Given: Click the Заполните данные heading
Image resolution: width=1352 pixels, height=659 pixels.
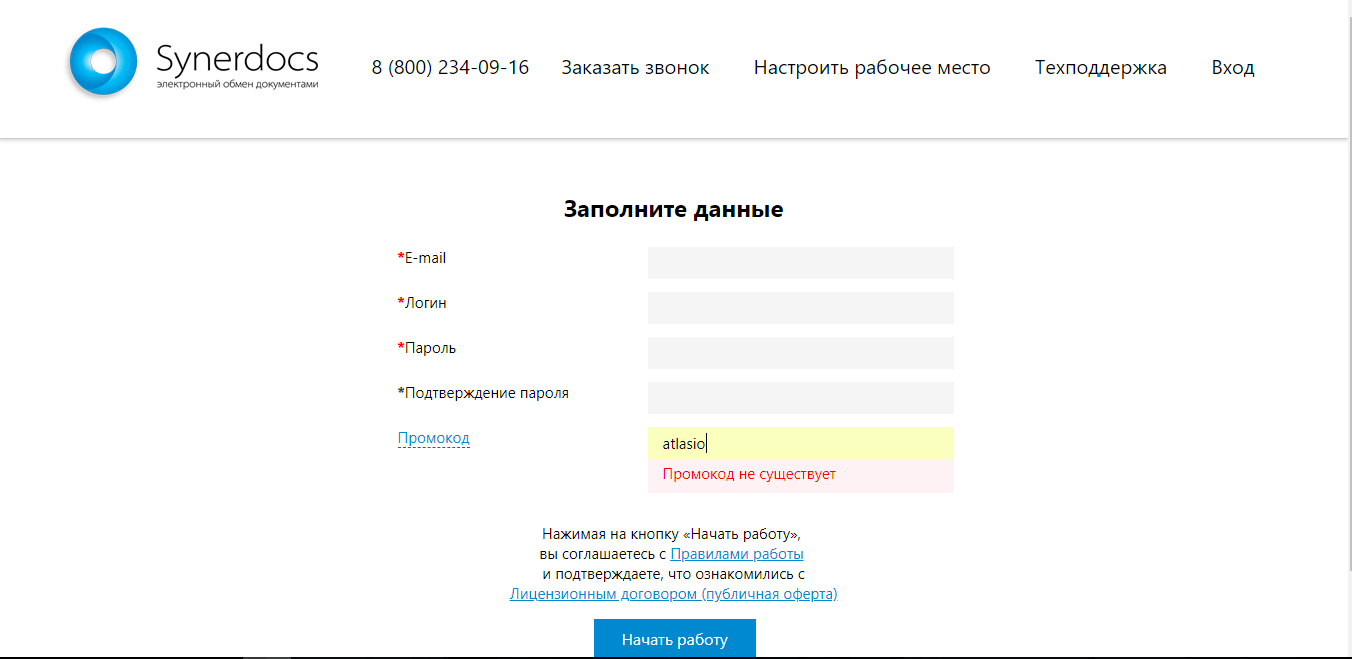Looking at the screenshot, I should tap(673, 209).
